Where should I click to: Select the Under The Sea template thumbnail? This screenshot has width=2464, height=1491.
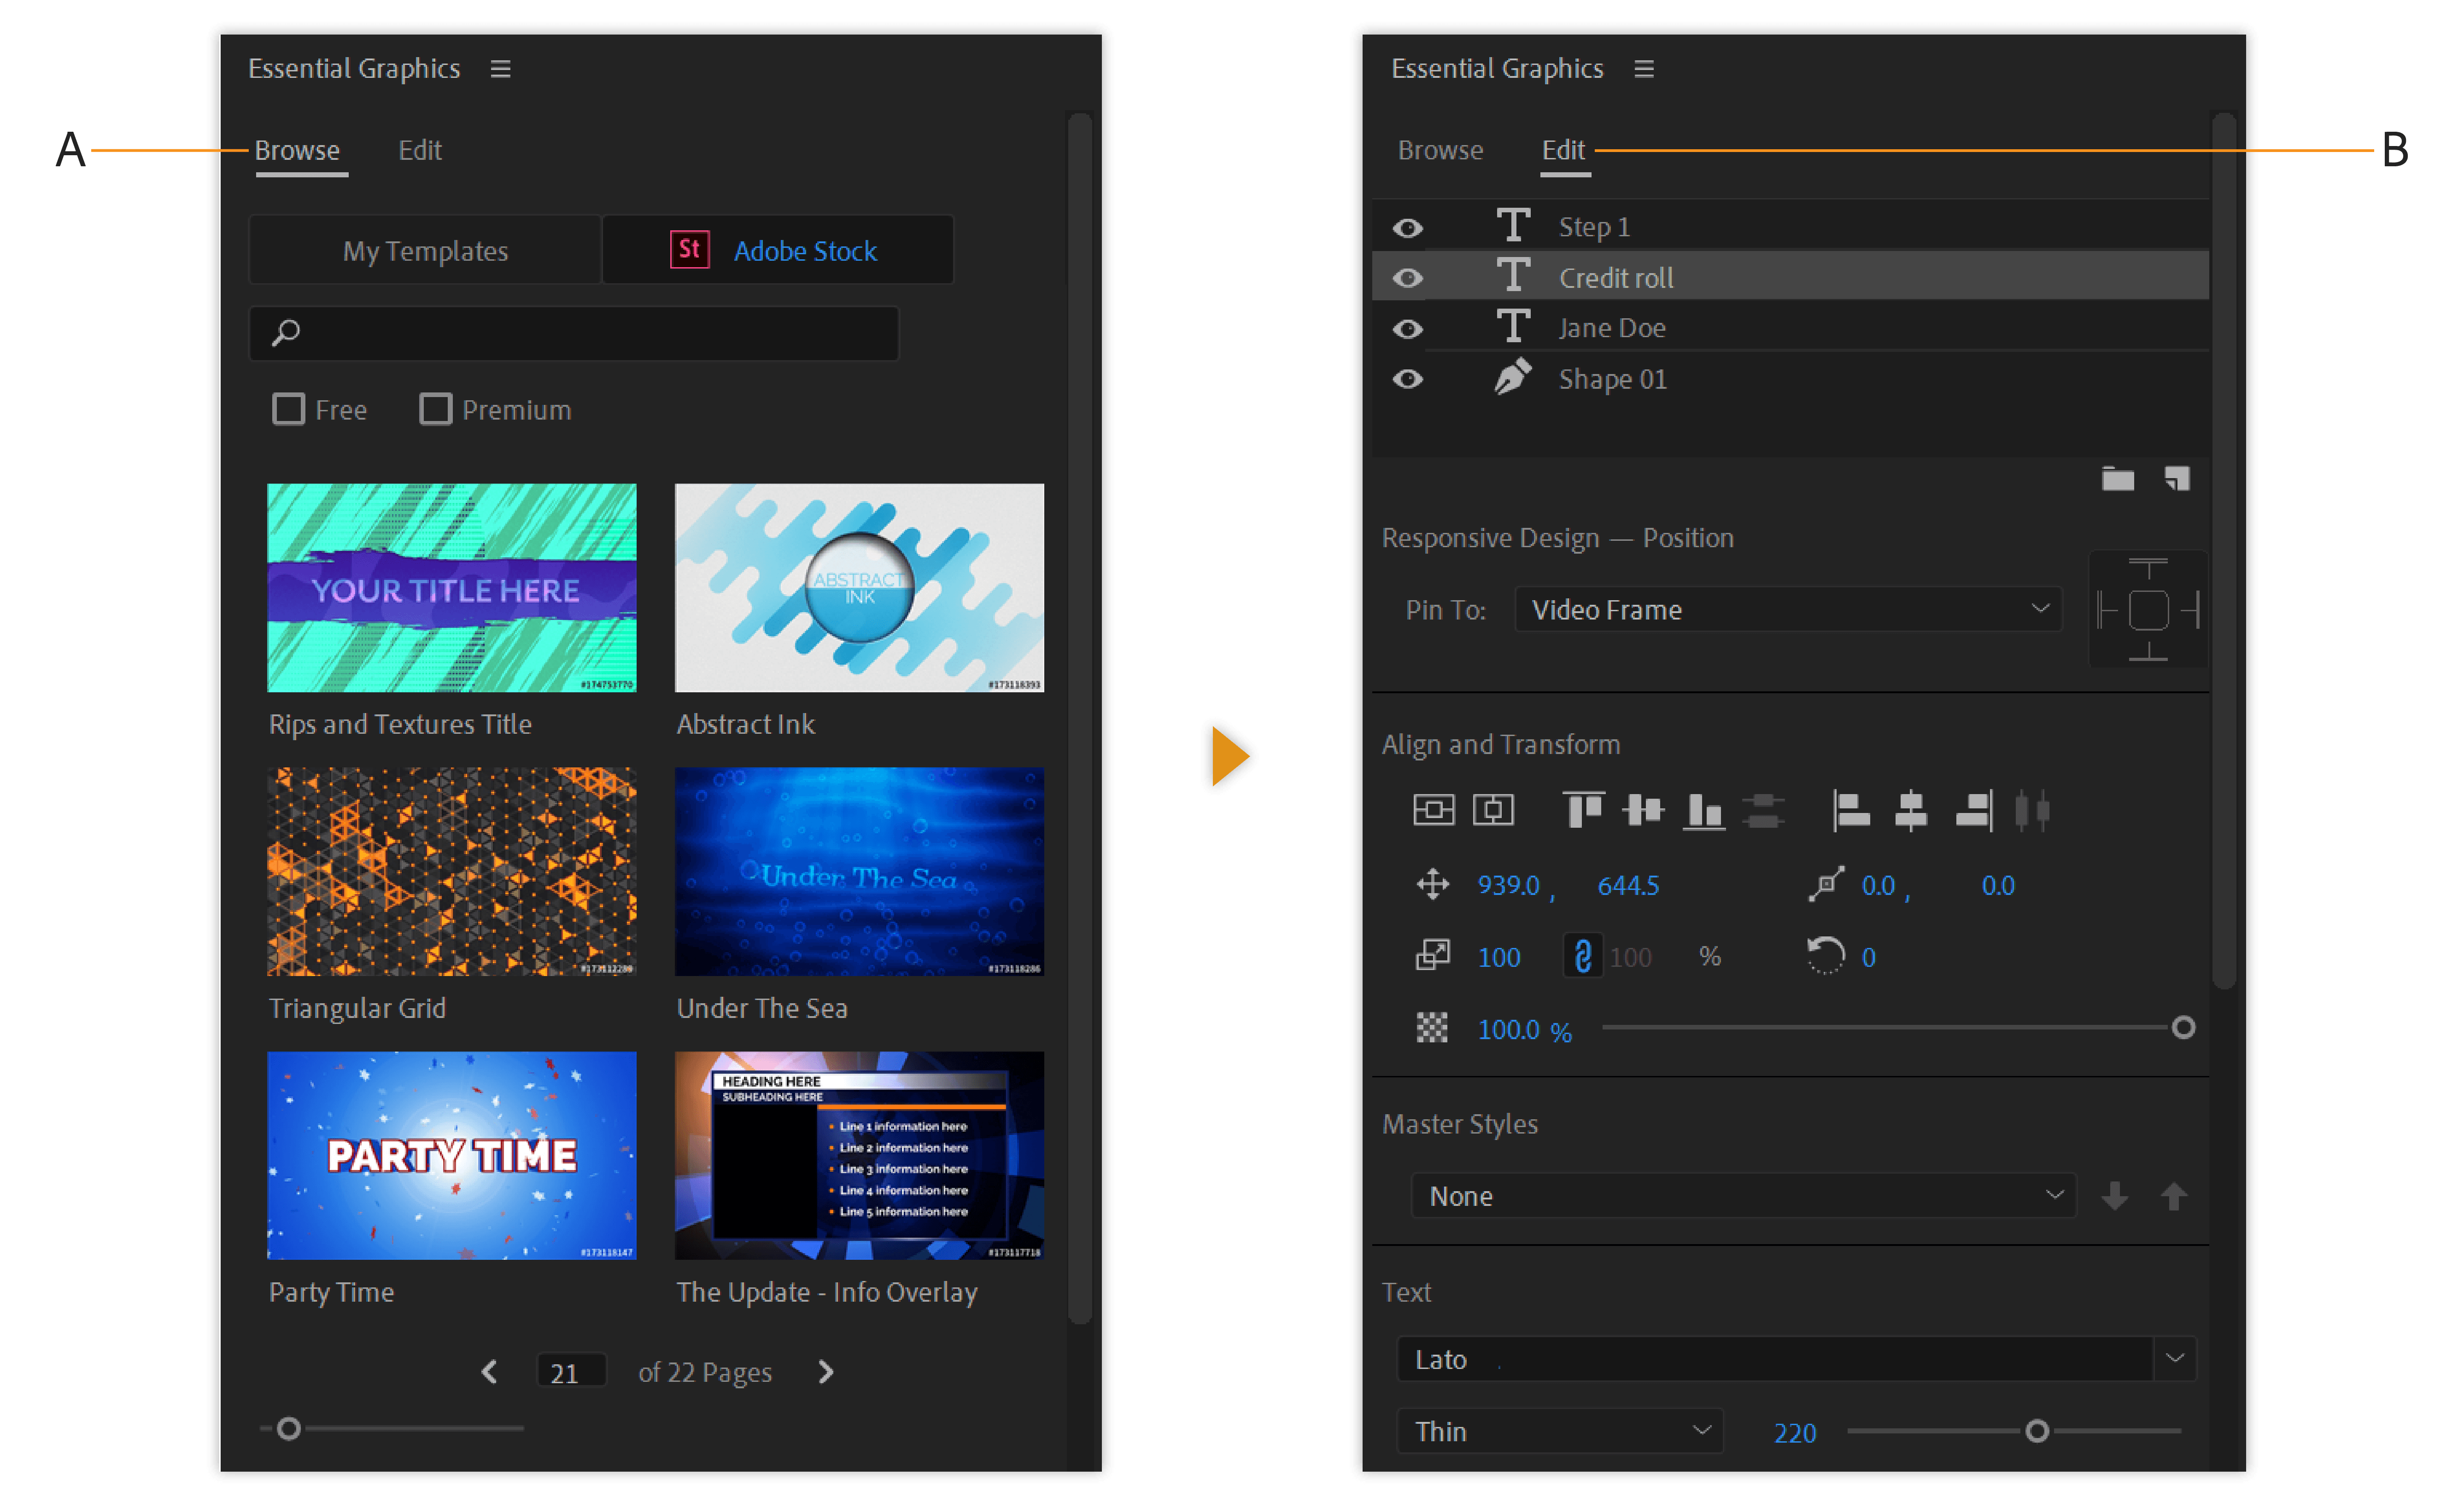point(859,871)
